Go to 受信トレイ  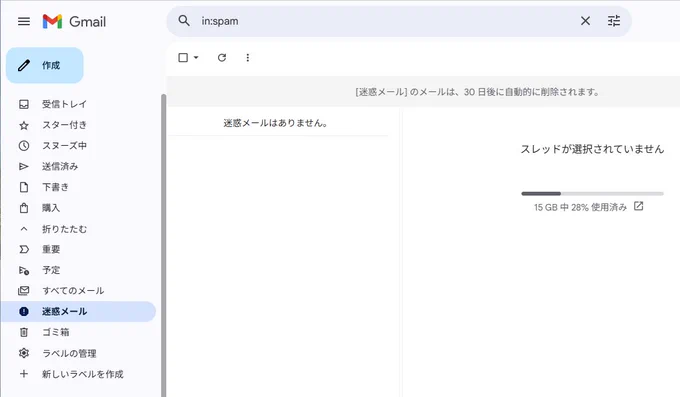coord(64,104)
